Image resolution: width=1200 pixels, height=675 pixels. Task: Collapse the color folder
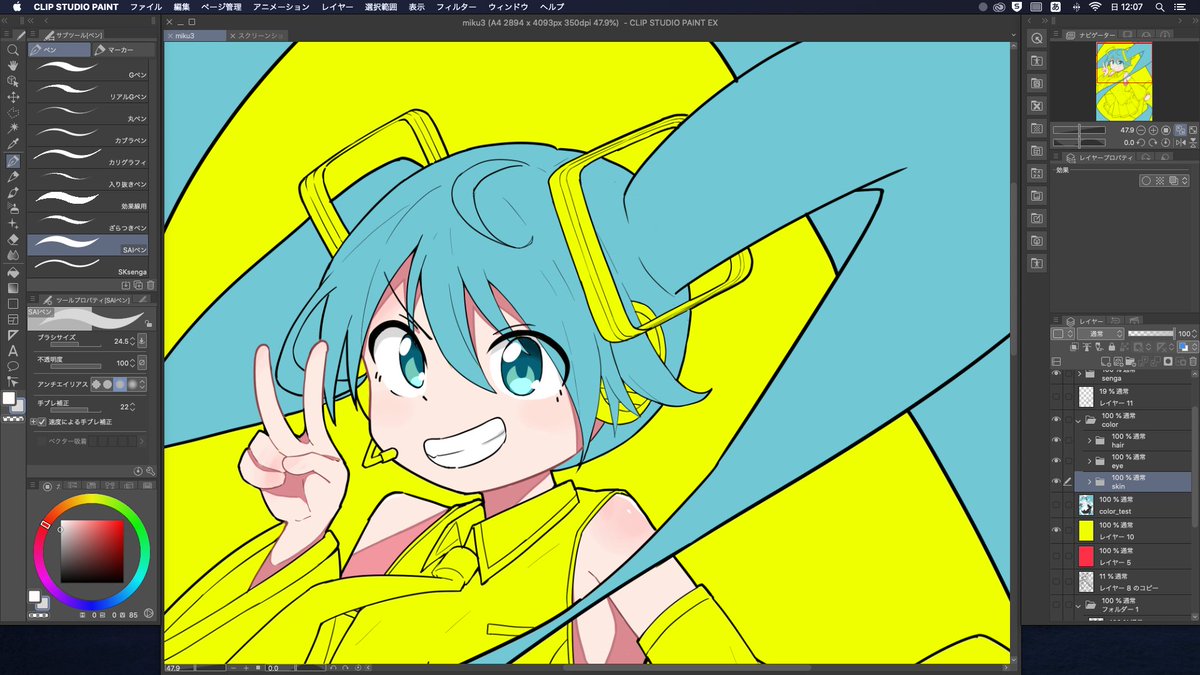coord(1078,420)
